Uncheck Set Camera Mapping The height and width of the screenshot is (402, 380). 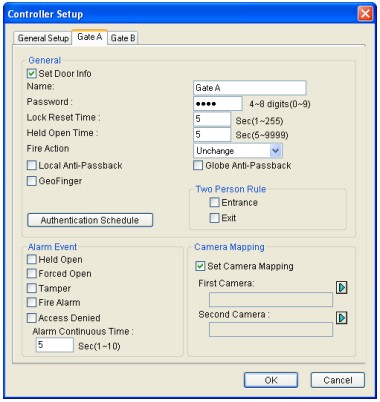[x=200, y=266]
